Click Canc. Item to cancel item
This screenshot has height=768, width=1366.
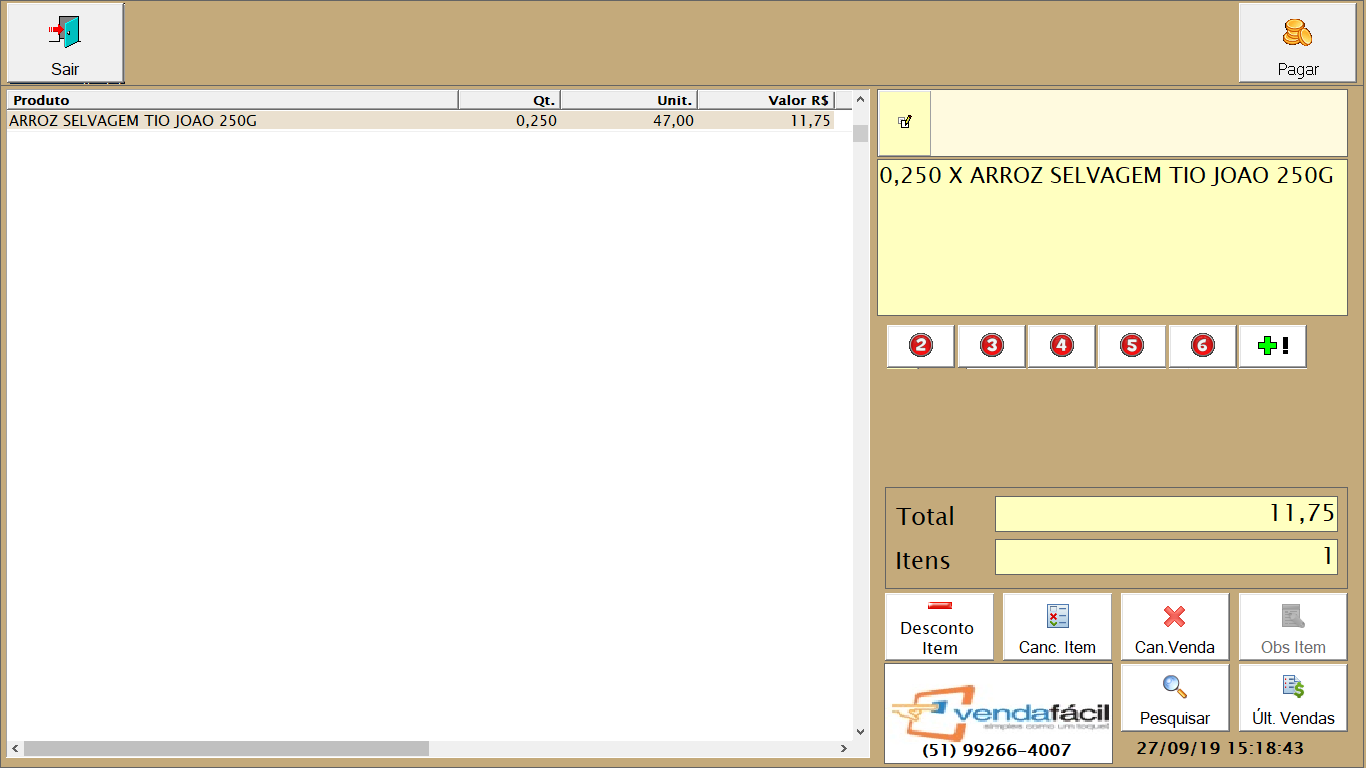pyautogui.click(x=1057, y=627)
